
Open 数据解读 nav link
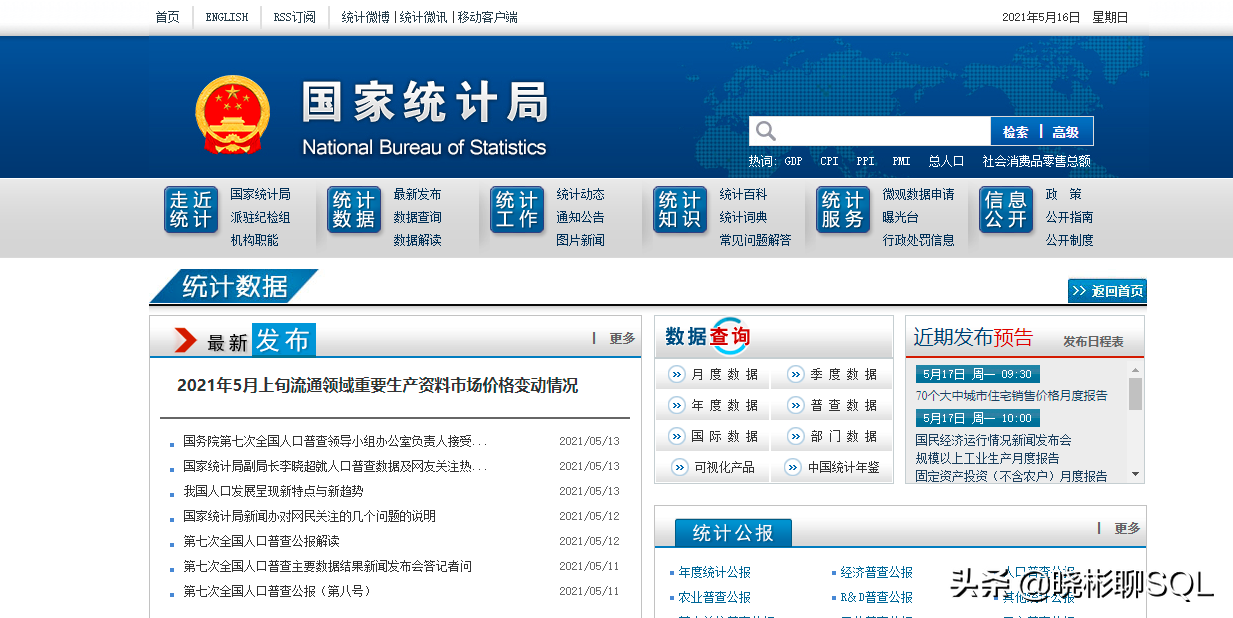pos(417,240)
